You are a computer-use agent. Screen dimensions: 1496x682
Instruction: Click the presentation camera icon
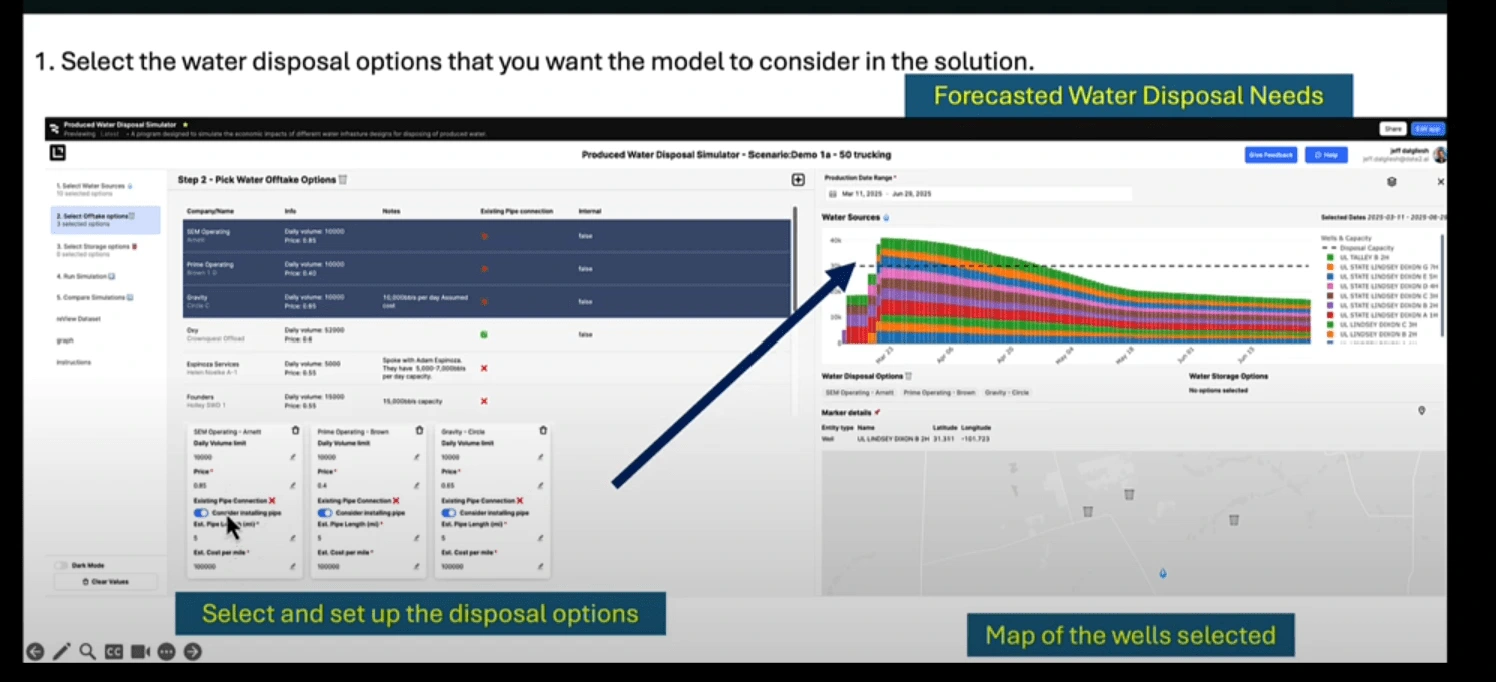tap(140, 652)
